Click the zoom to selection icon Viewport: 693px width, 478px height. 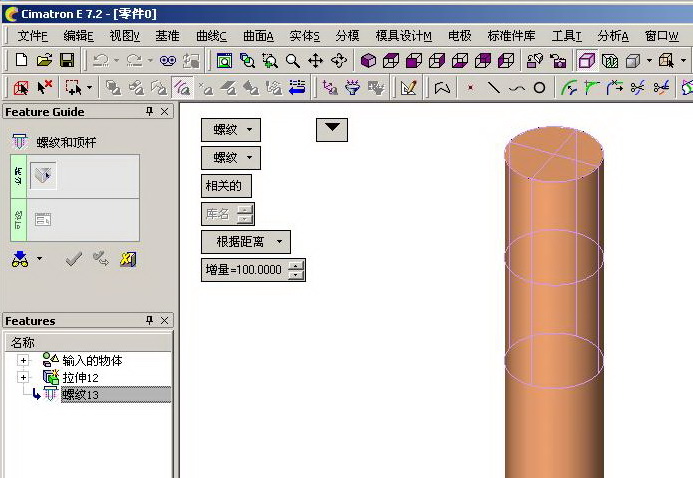click(x=248, y=60)
